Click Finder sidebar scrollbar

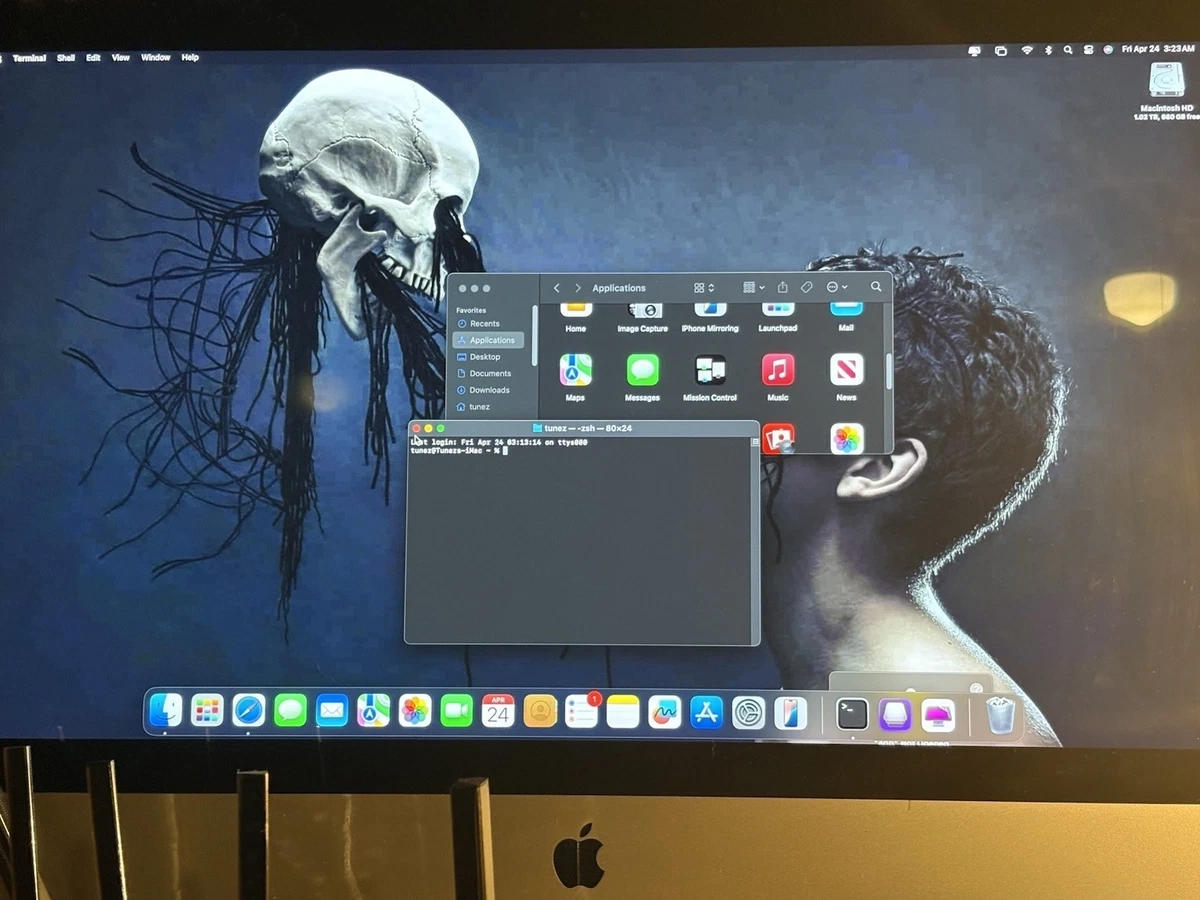pos(535,335)
